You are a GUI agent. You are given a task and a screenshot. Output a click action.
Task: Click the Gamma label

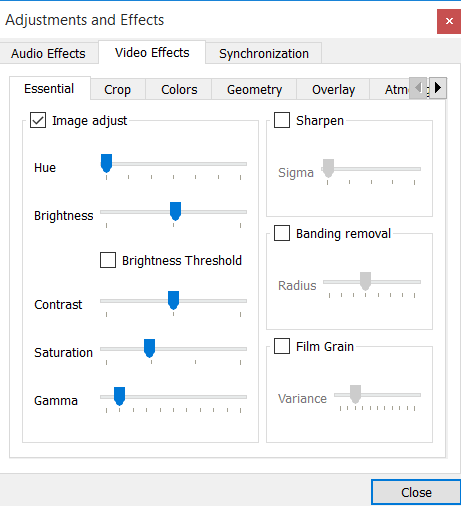(56, 401)
